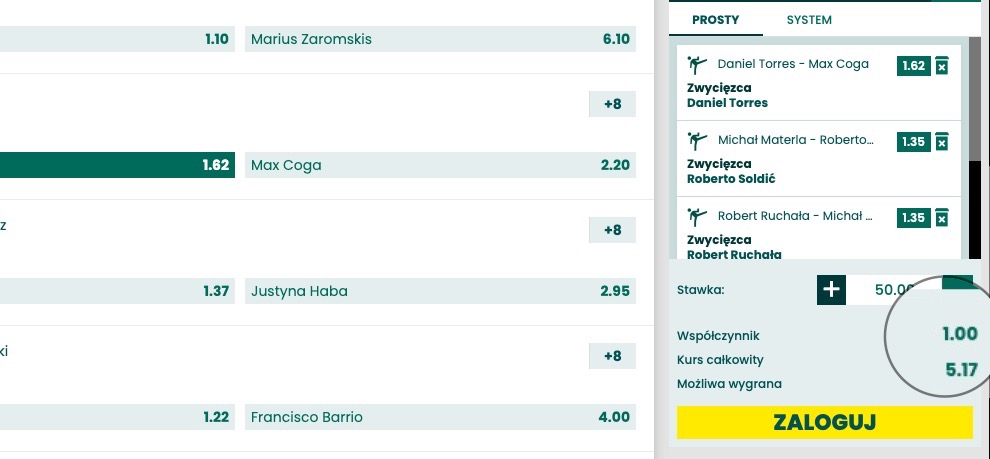This screenshot has width=990, height=459.
Task: Switch to the SYSTEM tab
Action: (809, 20)
